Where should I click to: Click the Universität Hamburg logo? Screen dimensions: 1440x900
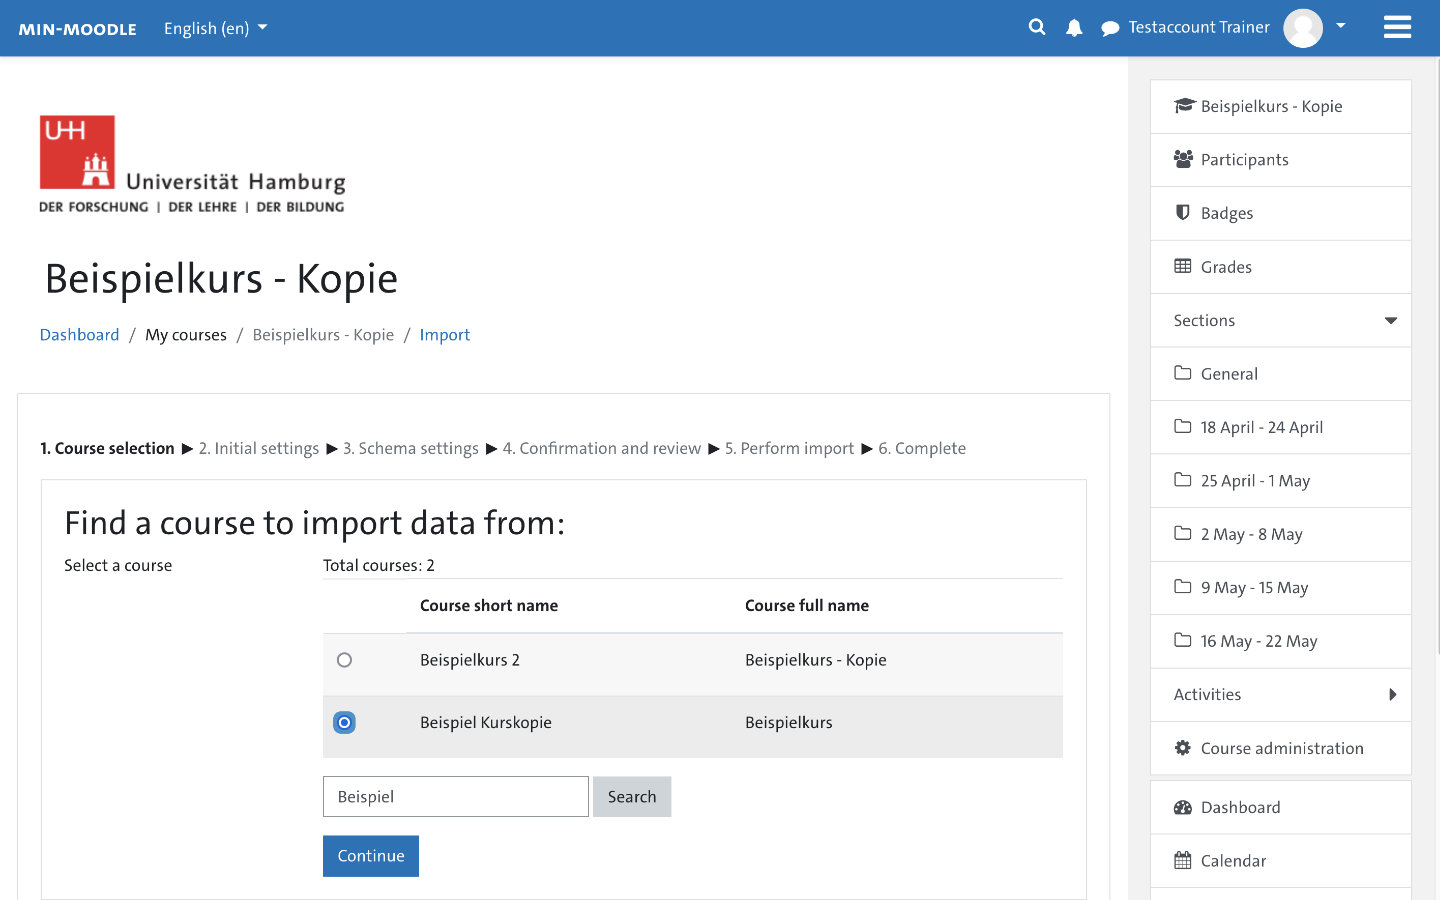192,164
